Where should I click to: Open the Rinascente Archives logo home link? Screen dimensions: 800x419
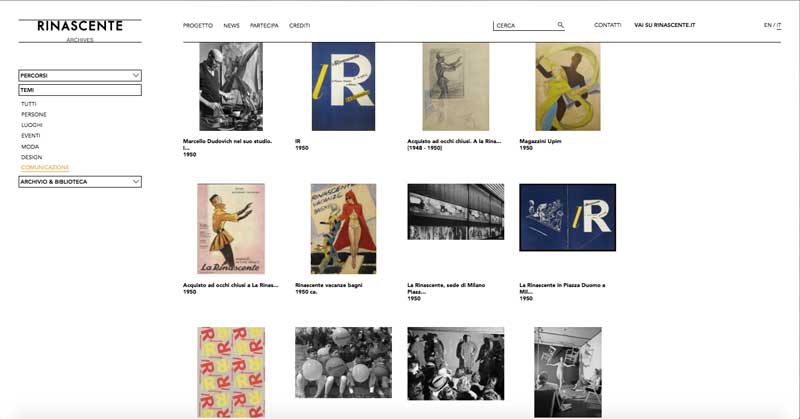[x=80, y=31]
